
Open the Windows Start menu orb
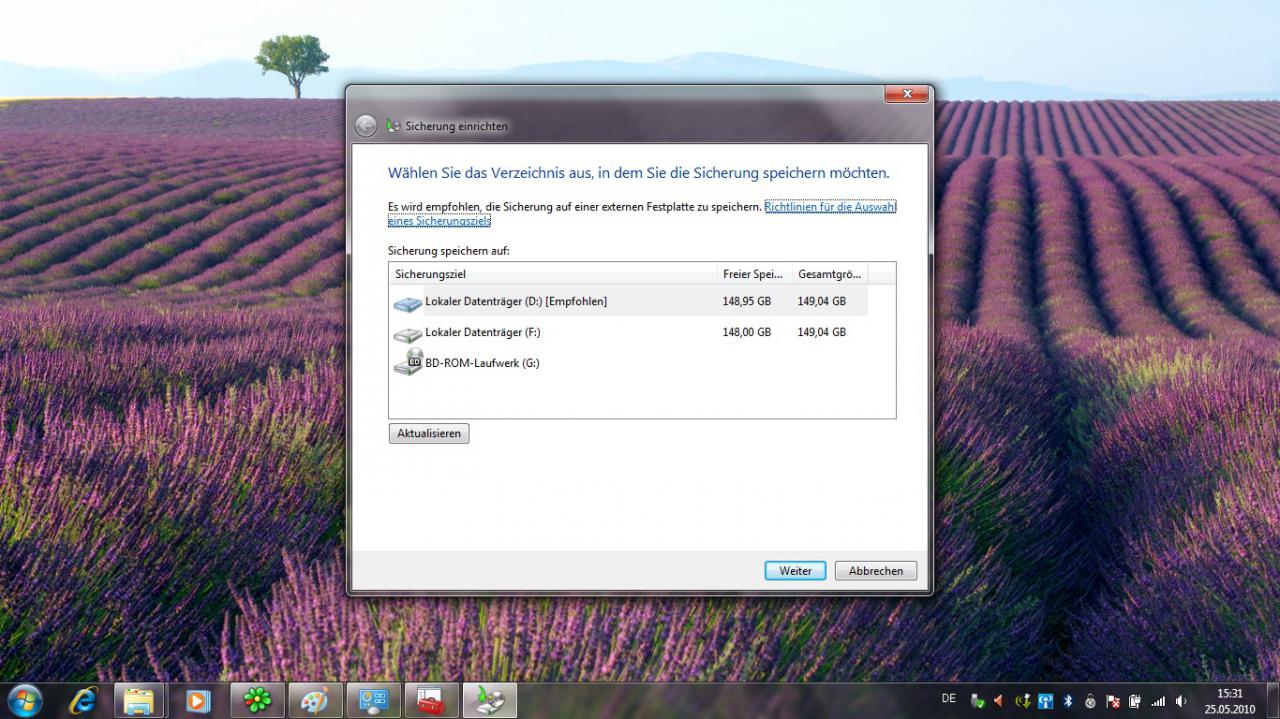coord(24,700)
